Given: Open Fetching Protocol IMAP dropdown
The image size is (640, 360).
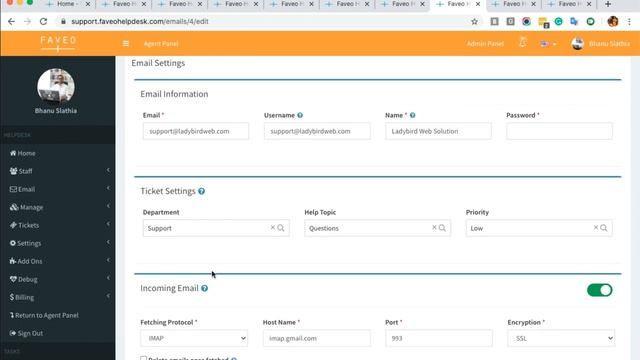Looking at the screenshot, I should point(194,338).
